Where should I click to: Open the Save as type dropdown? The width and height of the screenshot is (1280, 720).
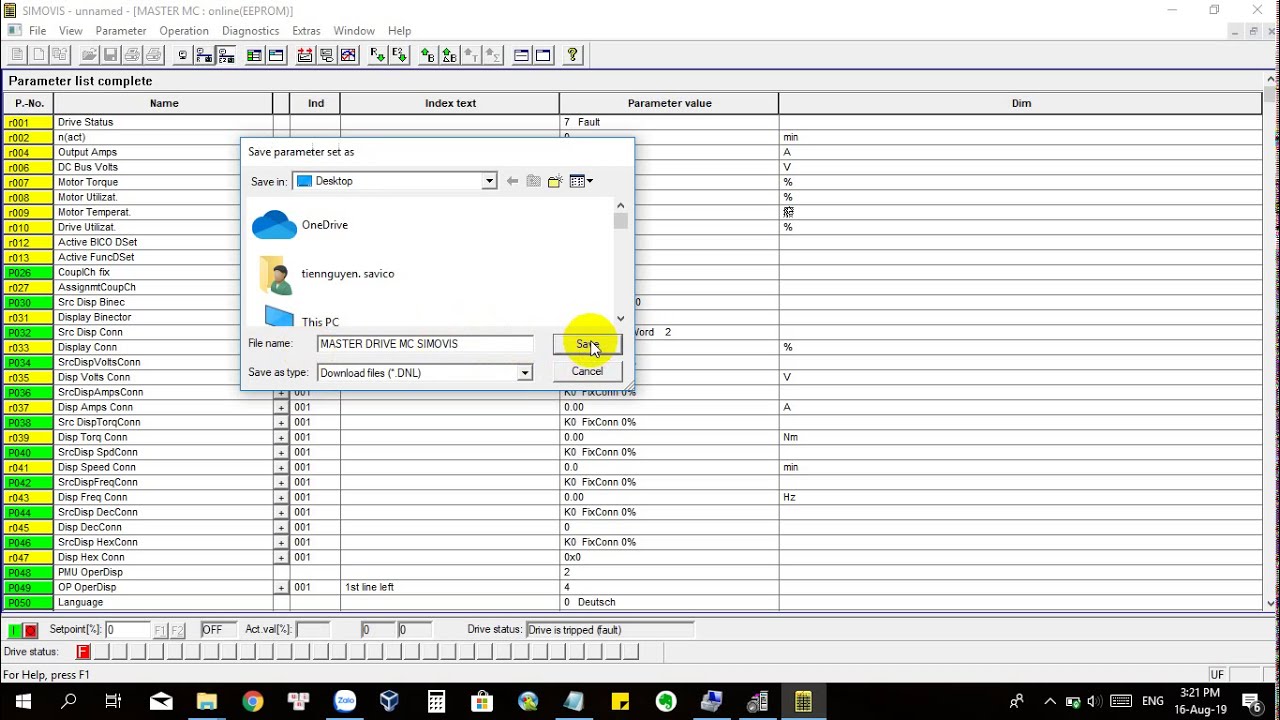click(524, 373)
